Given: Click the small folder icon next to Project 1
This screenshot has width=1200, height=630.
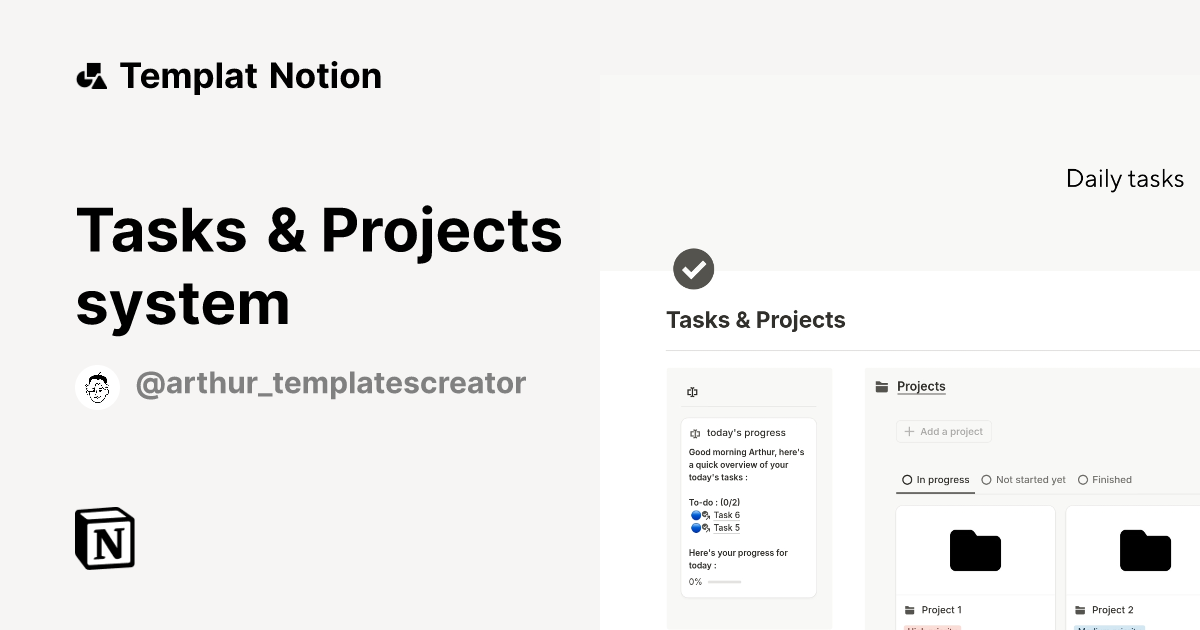Looking at the screenshot, I should click(911, 609).
